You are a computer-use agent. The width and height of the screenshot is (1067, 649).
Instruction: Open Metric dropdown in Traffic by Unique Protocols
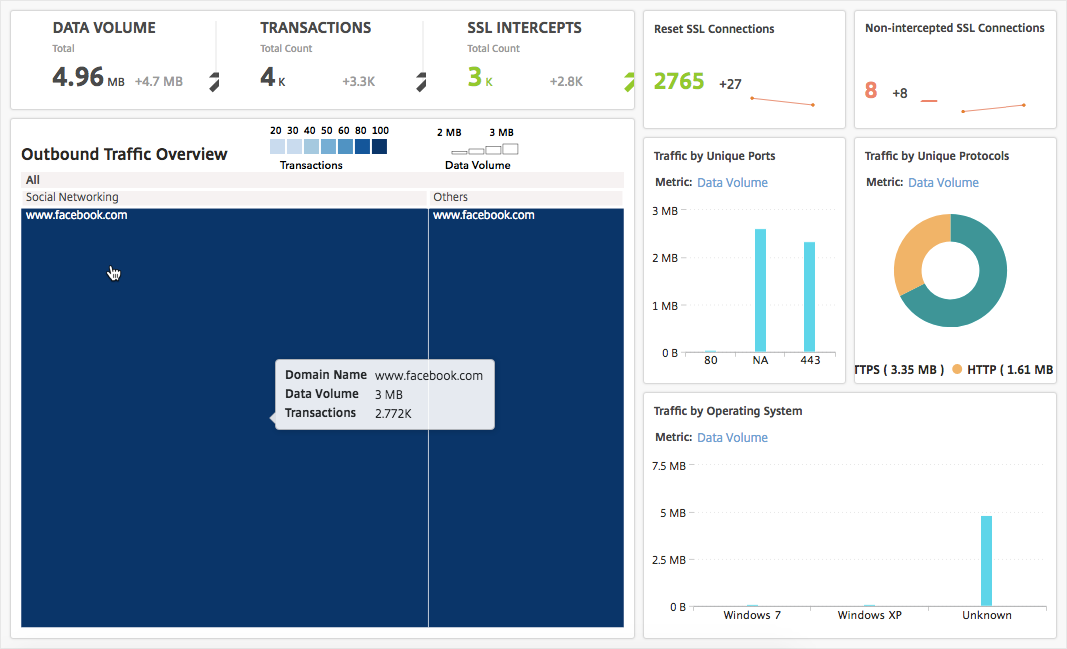943,183
